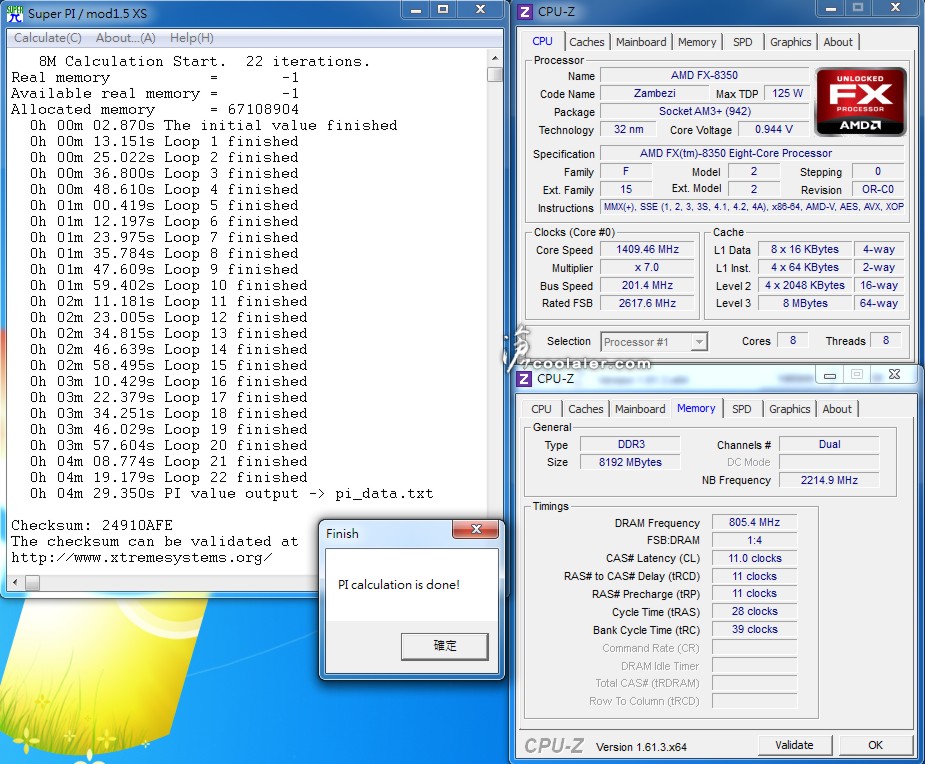Image resolution: width=925 pixels, height=764 pixels.
Task: Switch to Memory tab in top CPU-Z window
Action: [697, 42]
